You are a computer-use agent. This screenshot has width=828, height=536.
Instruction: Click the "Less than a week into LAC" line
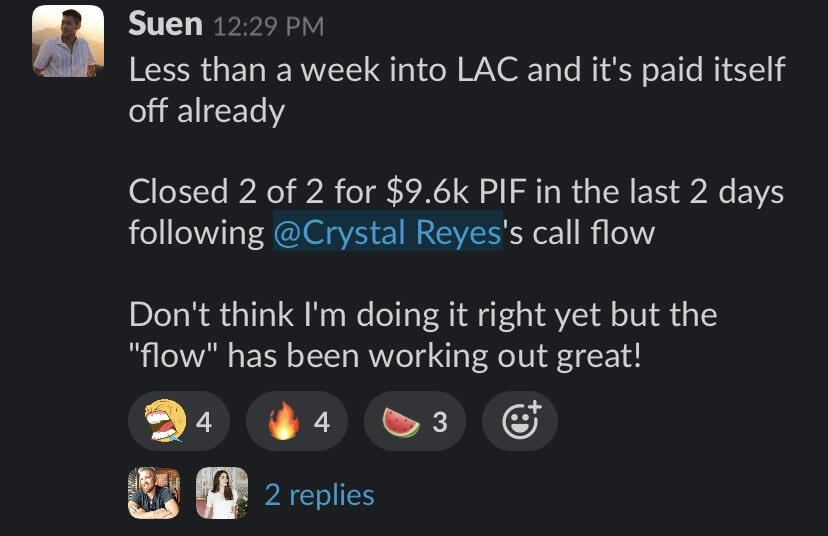click(456, 70)
